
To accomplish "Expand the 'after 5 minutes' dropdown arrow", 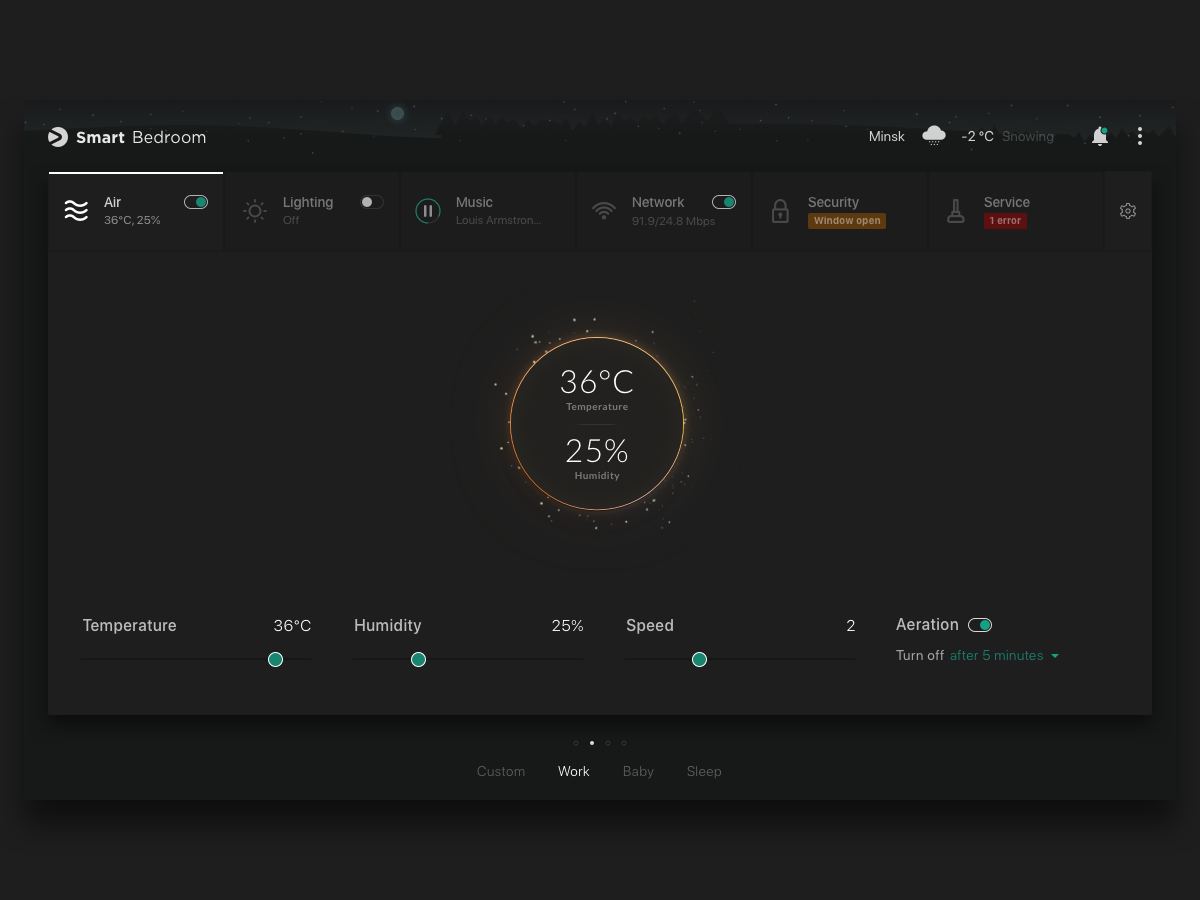I will [x=1055, y=656].
